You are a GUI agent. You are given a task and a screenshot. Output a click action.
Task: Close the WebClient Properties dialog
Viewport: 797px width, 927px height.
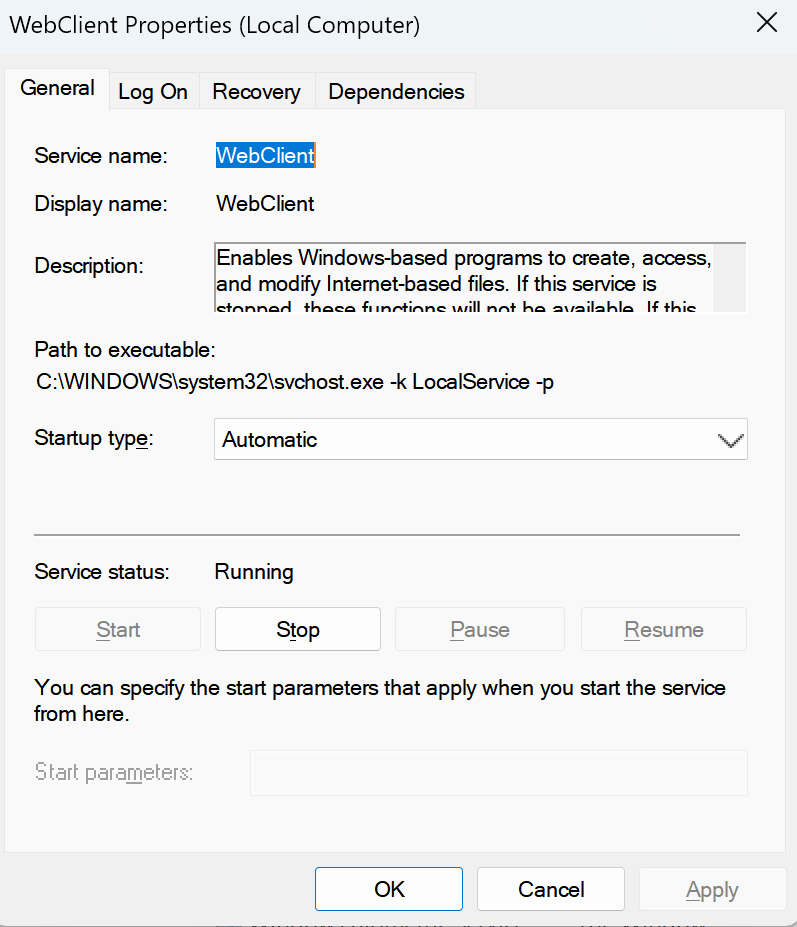pyautogui.click(x=767, y=23)
